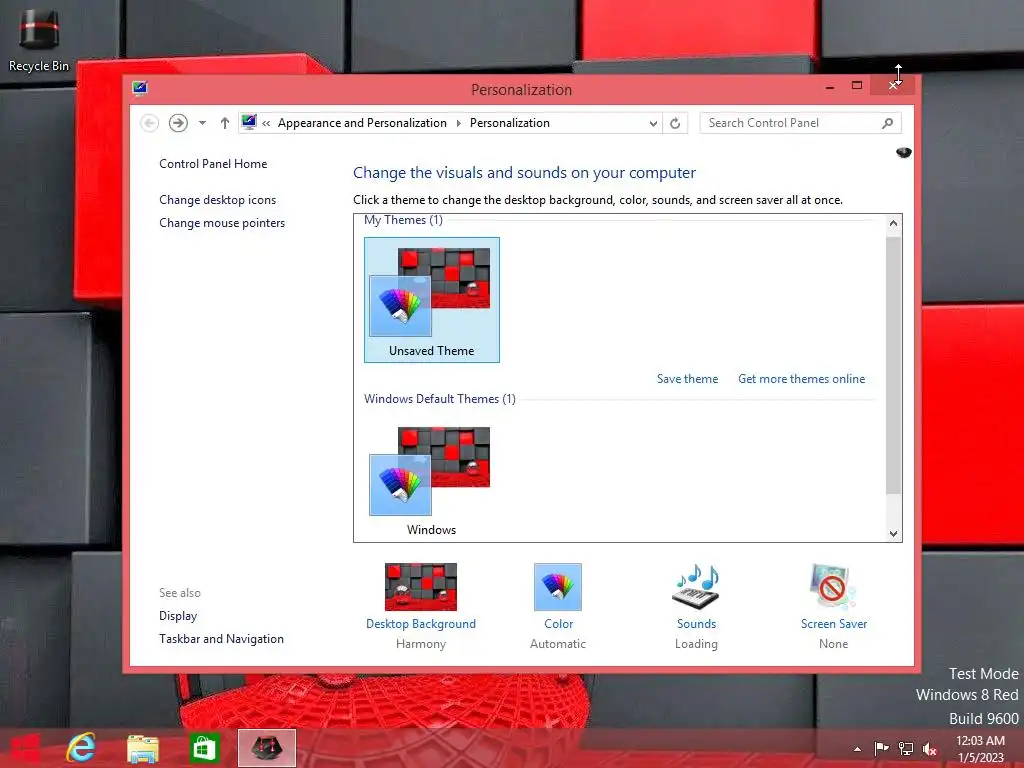Open the Desktop Background icon

[x=421, y=586]
